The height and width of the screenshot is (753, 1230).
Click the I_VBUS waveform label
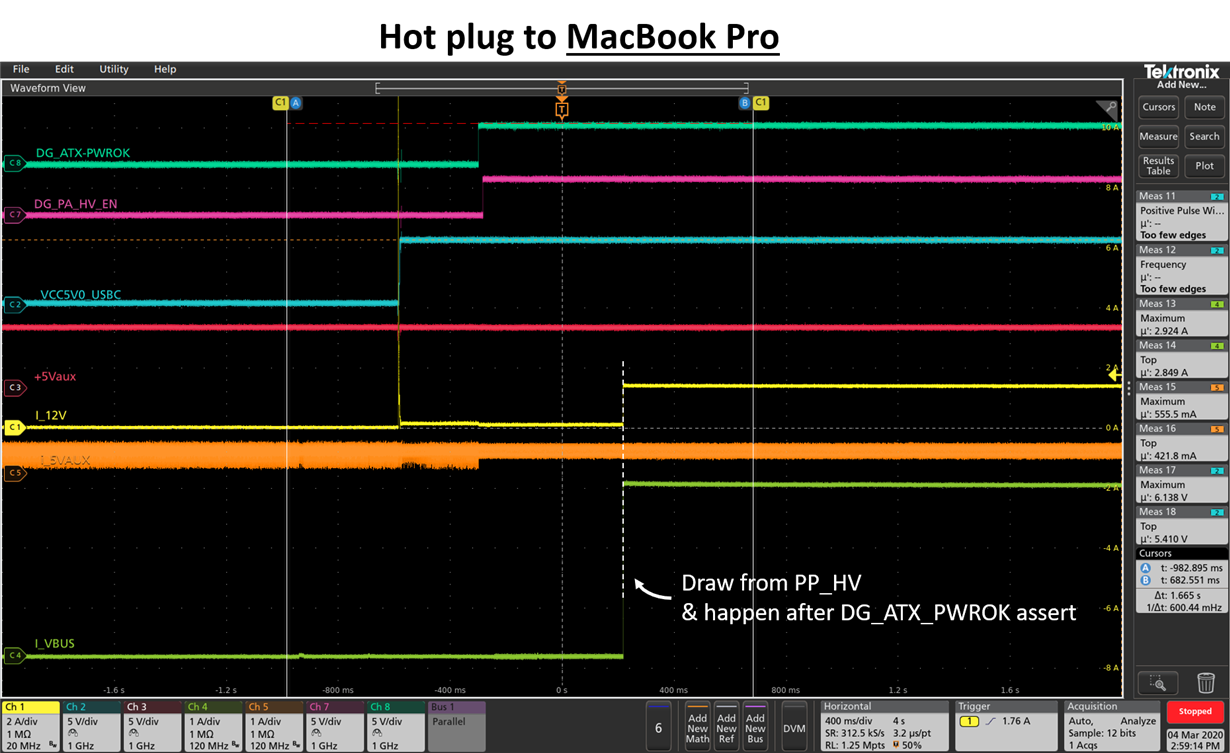pyautogui.click(x=54, y=643)
